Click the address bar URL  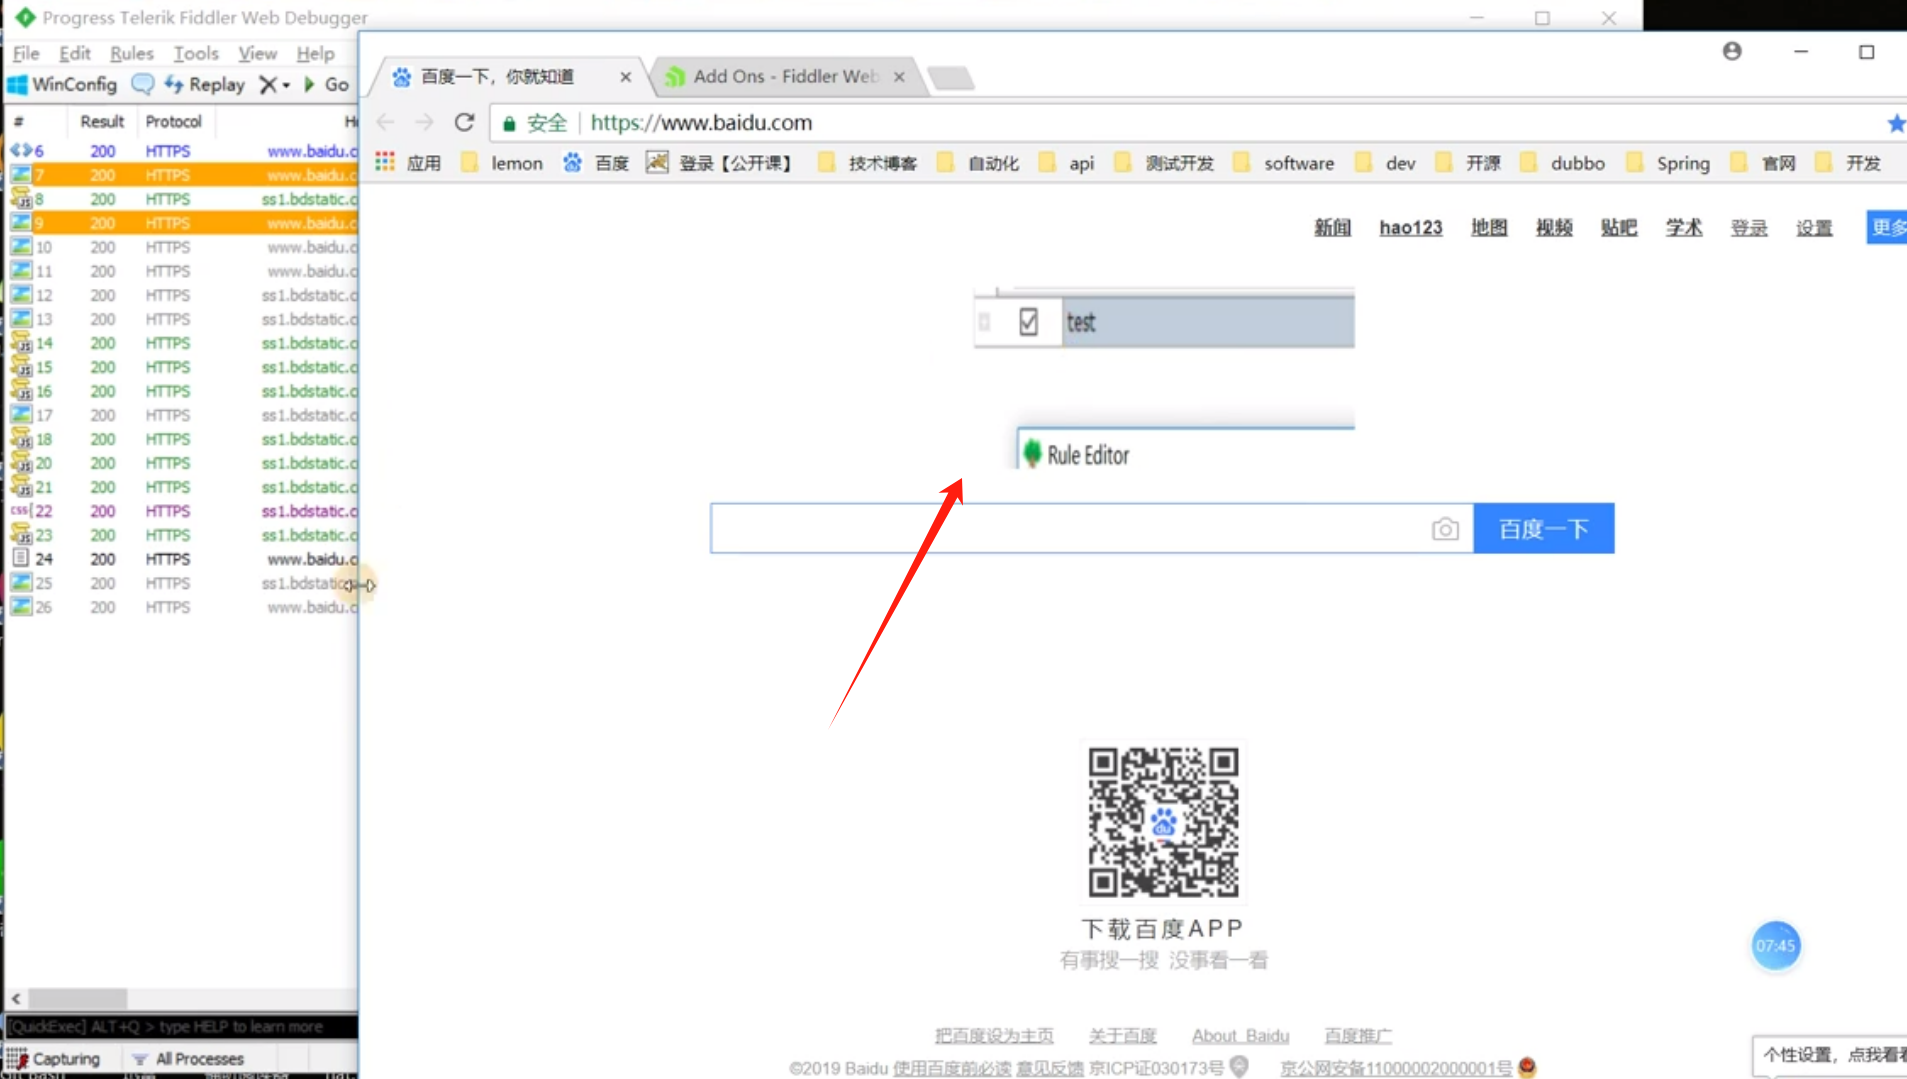point(701,123)
